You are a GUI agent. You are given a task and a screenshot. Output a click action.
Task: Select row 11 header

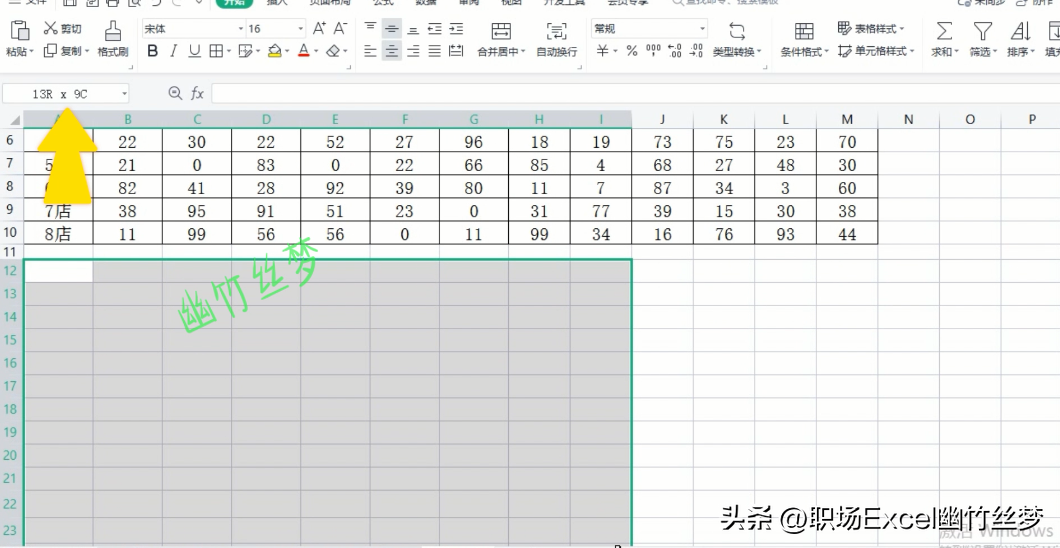11,251
